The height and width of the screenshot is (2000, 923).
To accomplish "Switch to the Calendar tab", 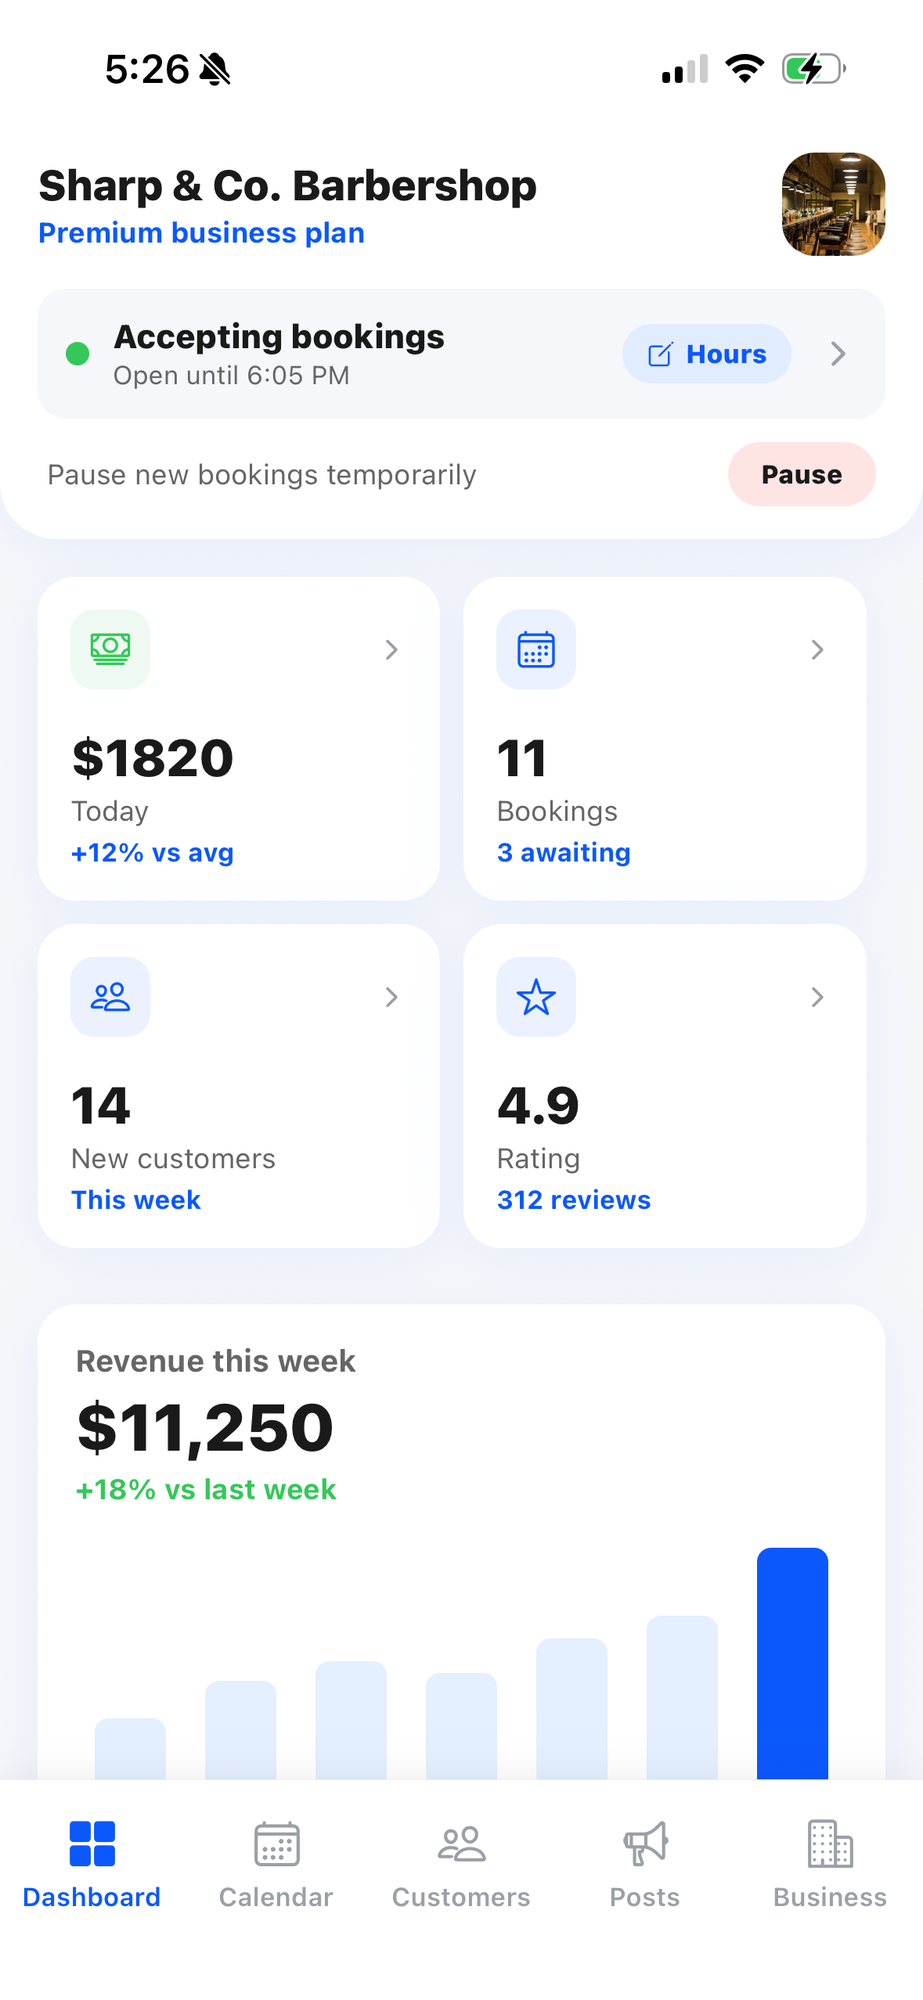I will pyautogui.click(x=276, y=1865).
